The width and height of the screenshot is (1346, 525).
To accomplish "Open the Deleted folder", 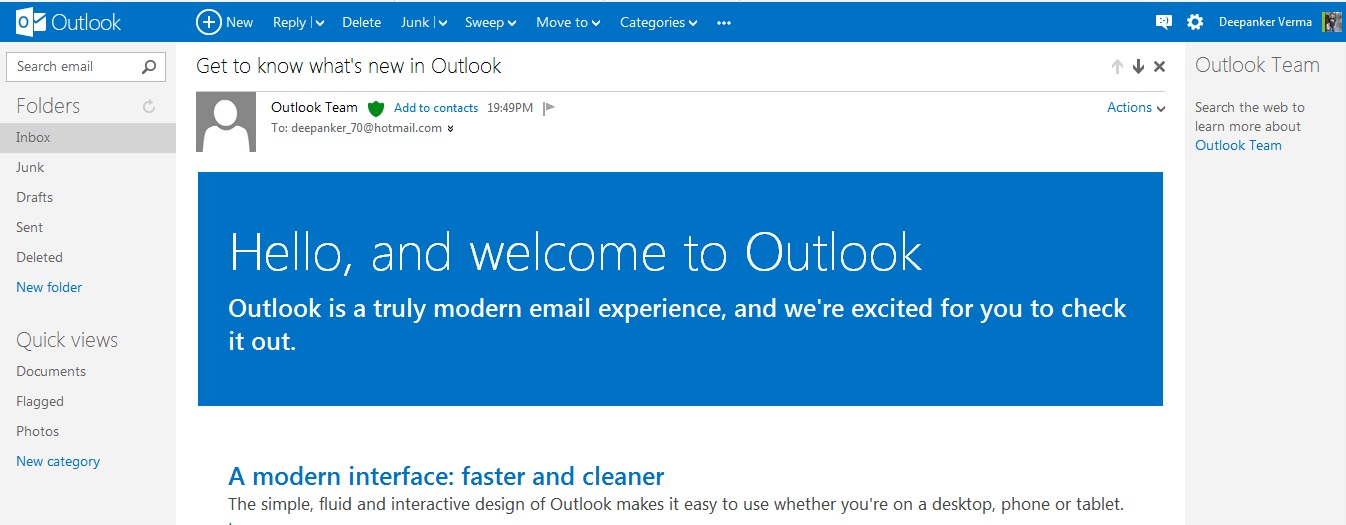I will 39,257.
